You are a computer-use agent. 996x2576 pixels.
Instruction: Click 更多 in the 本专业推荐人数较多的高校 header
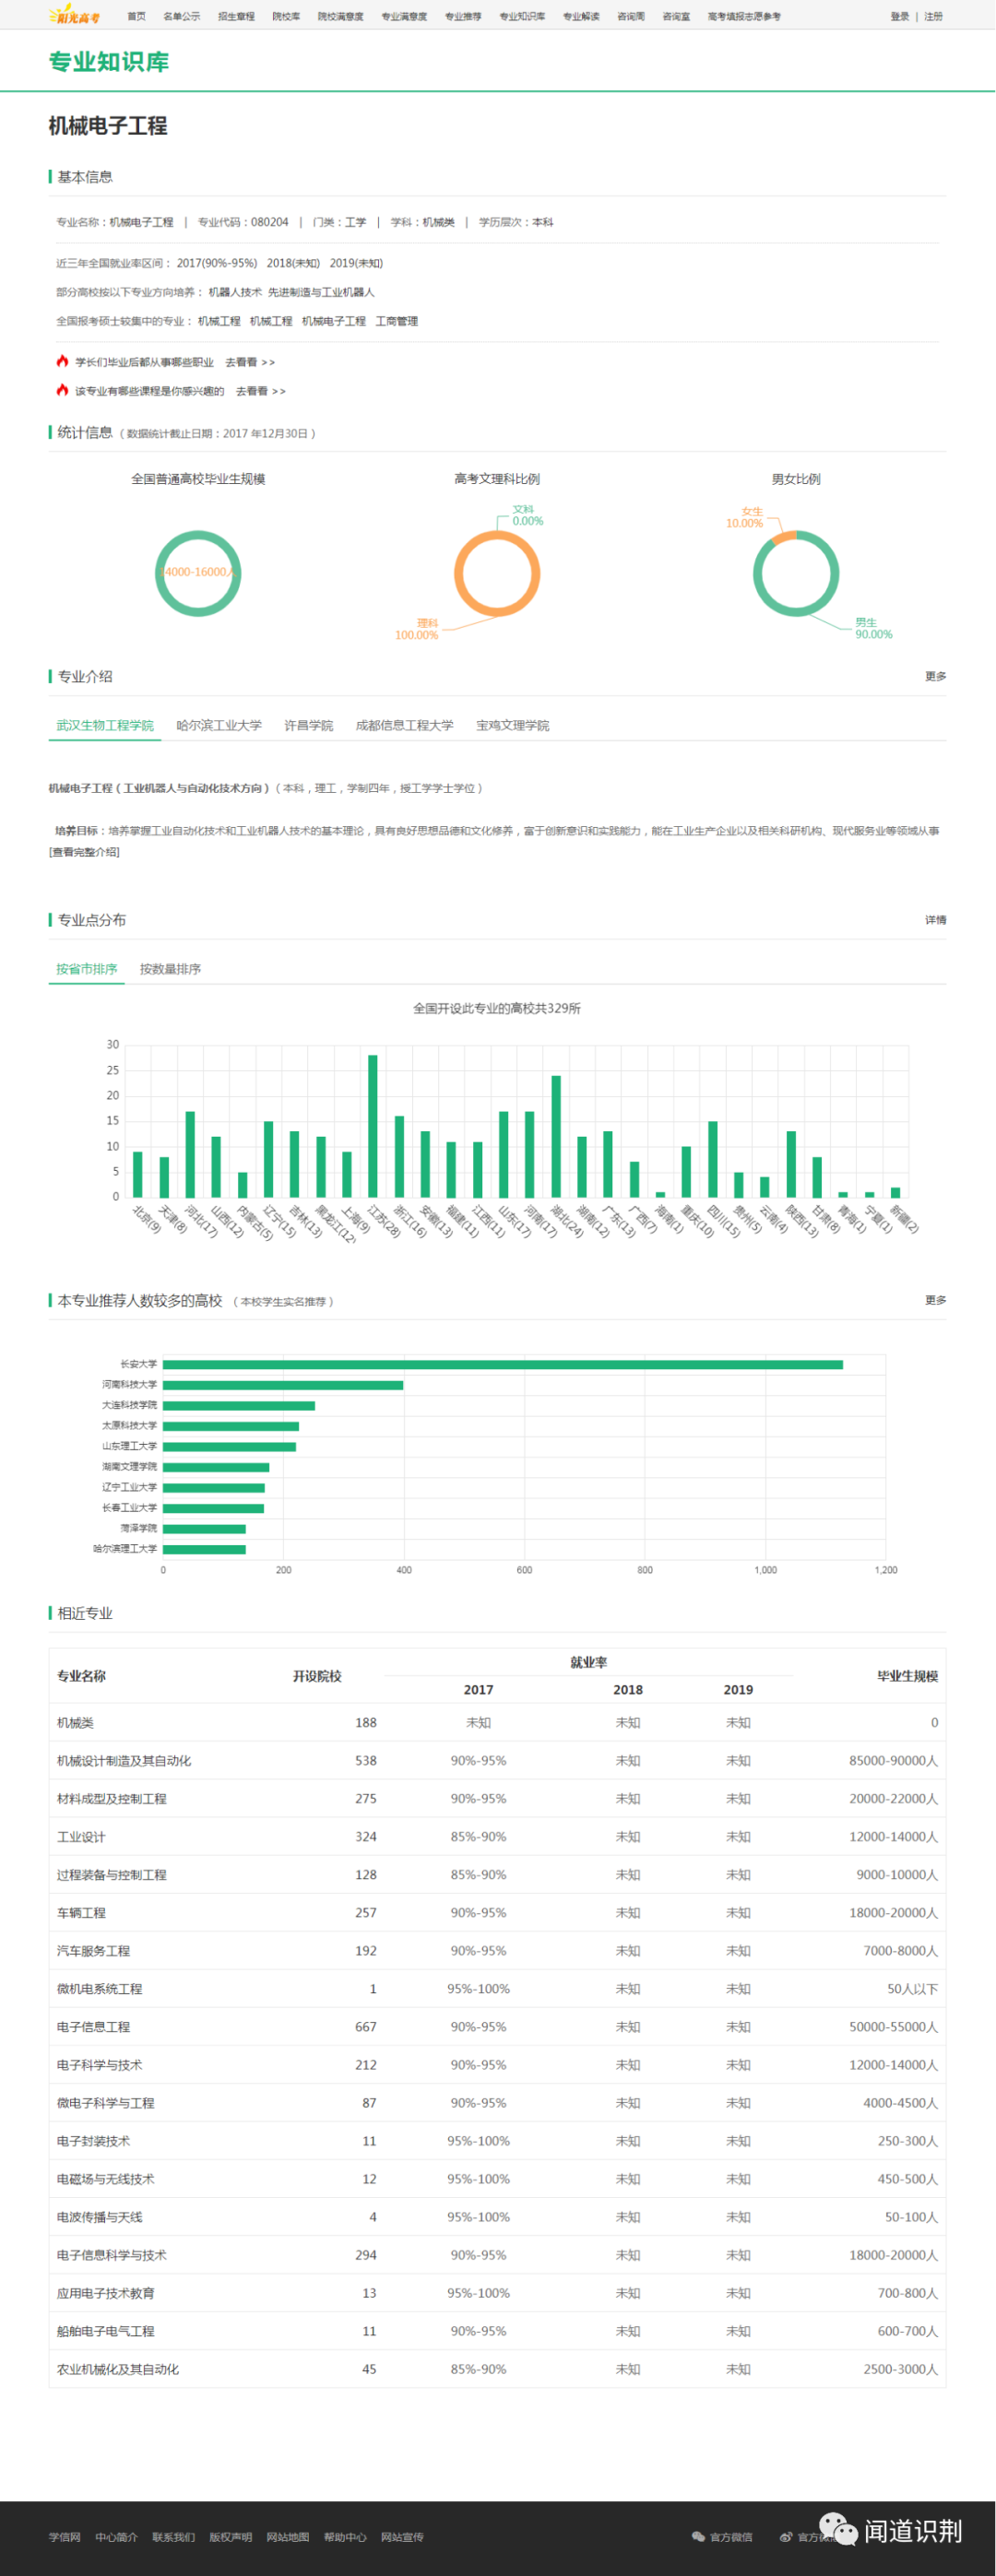point(935,1299)
